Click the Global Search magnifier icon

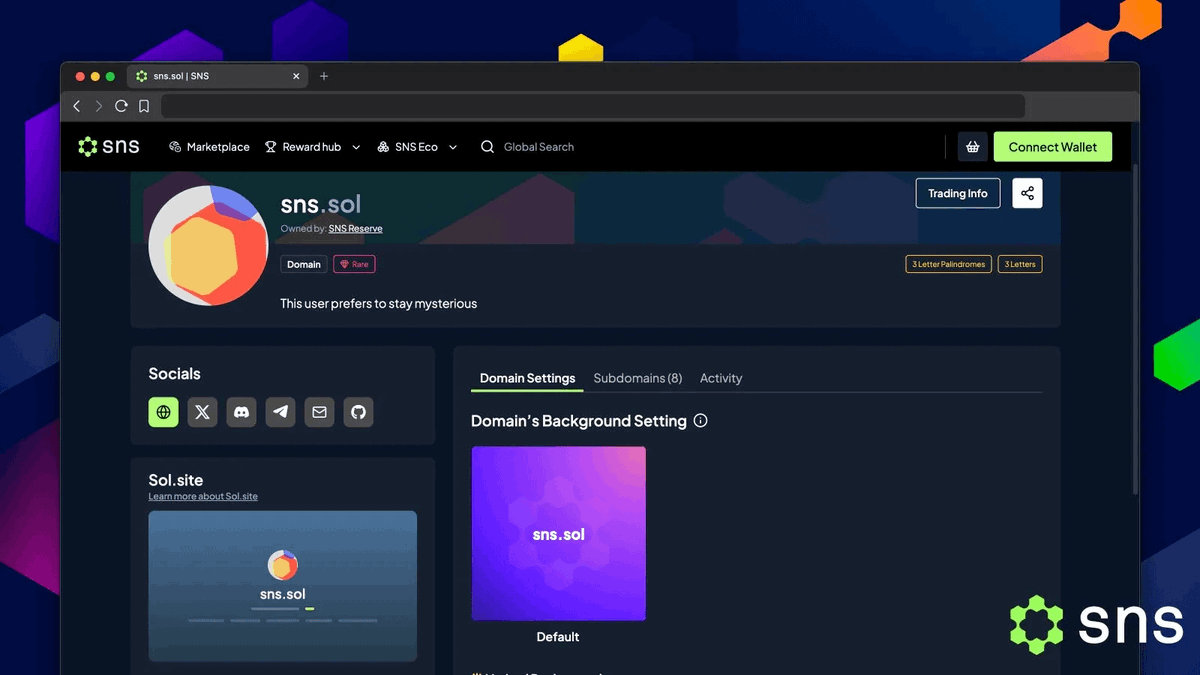coord(487,147)
